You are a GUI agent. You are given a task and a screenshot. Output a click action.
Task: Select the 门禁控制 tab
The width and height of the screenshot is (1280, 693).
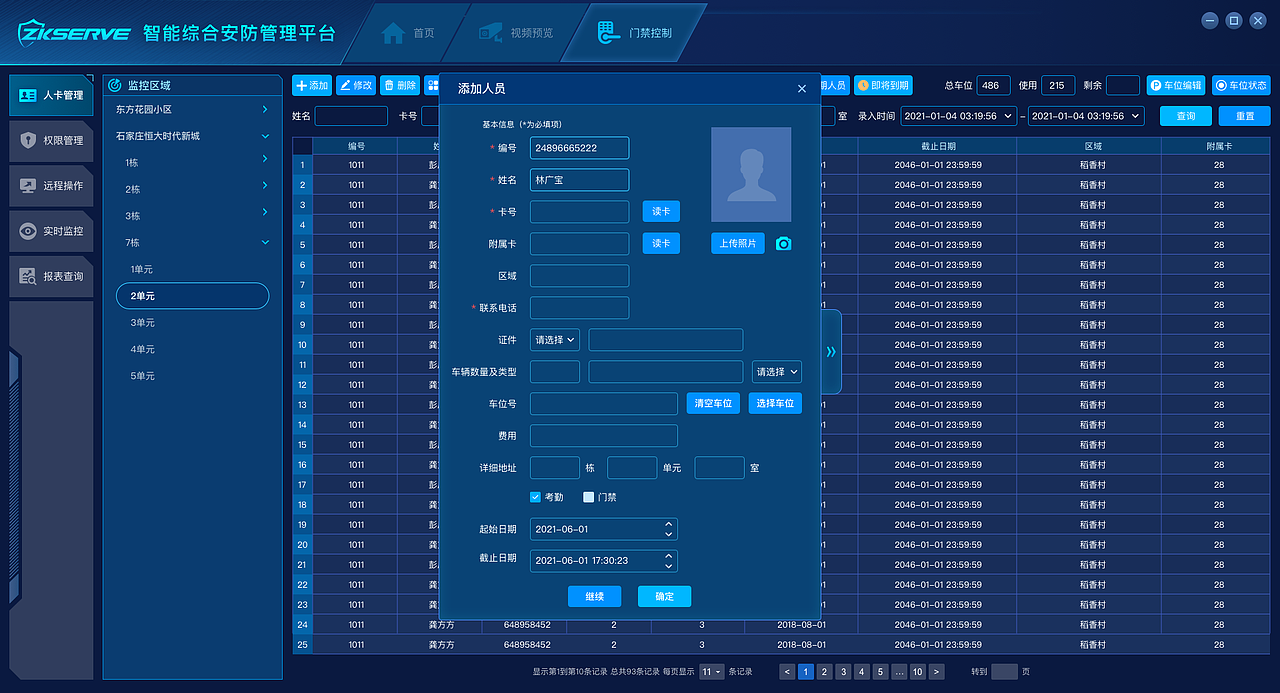point(634,33)
